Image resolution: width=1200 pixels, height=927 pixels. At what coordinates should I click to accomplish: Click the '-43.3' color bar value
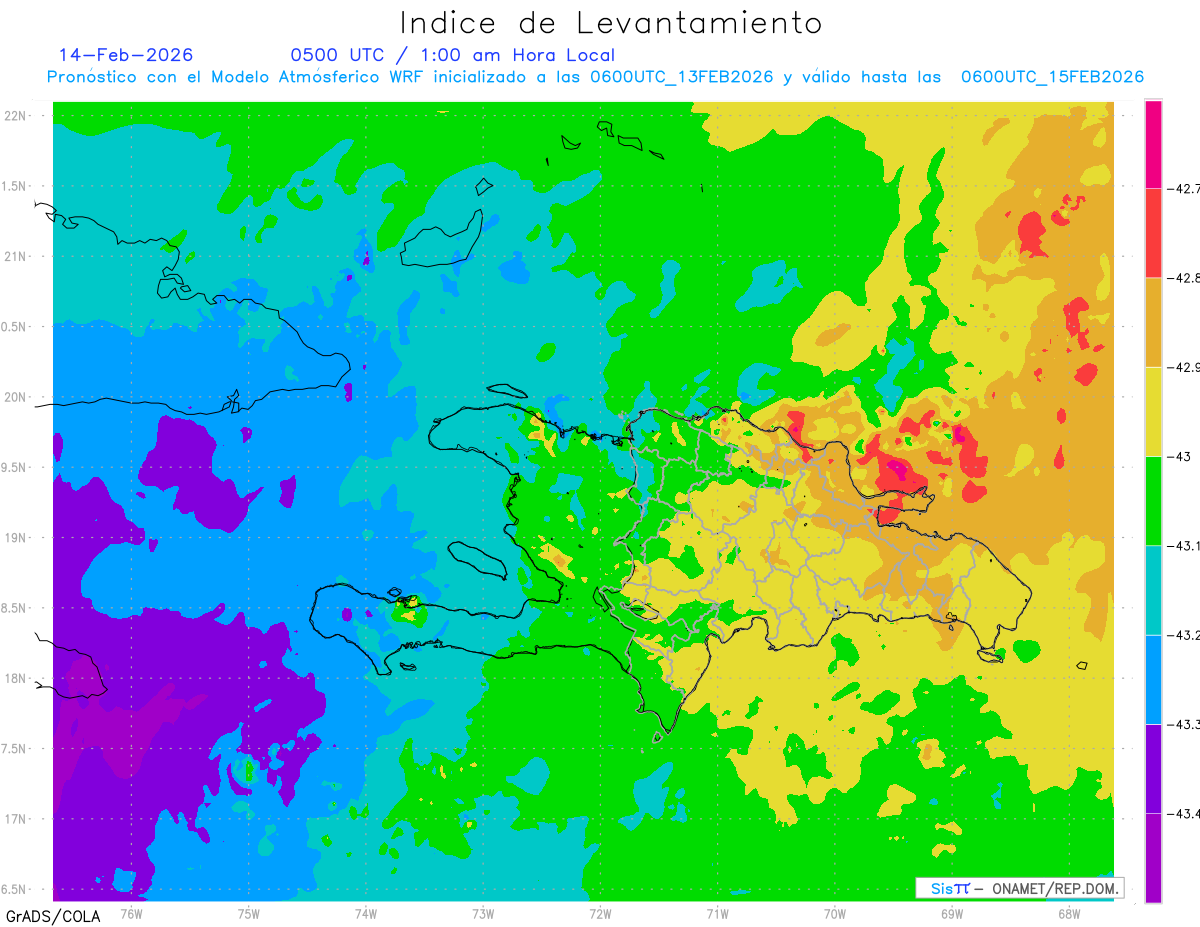click(x=1184, y=724)
